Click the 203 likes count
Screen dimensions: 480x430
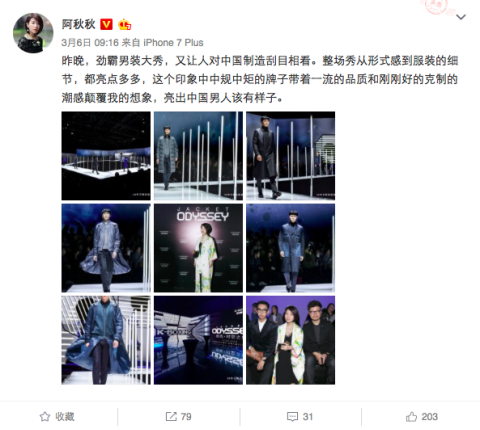pos(429,417)
